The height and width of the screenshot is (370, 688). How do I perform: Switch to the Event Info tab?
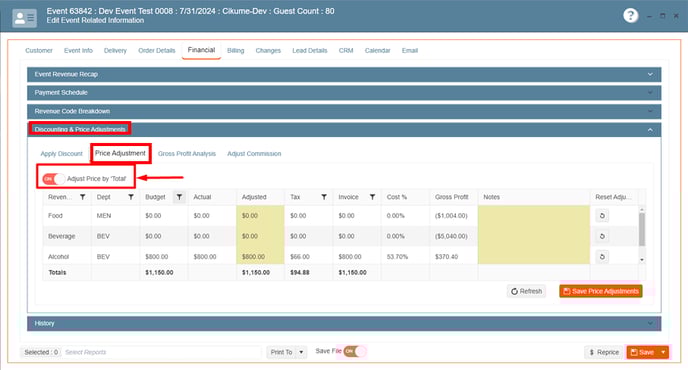point(78,50)
